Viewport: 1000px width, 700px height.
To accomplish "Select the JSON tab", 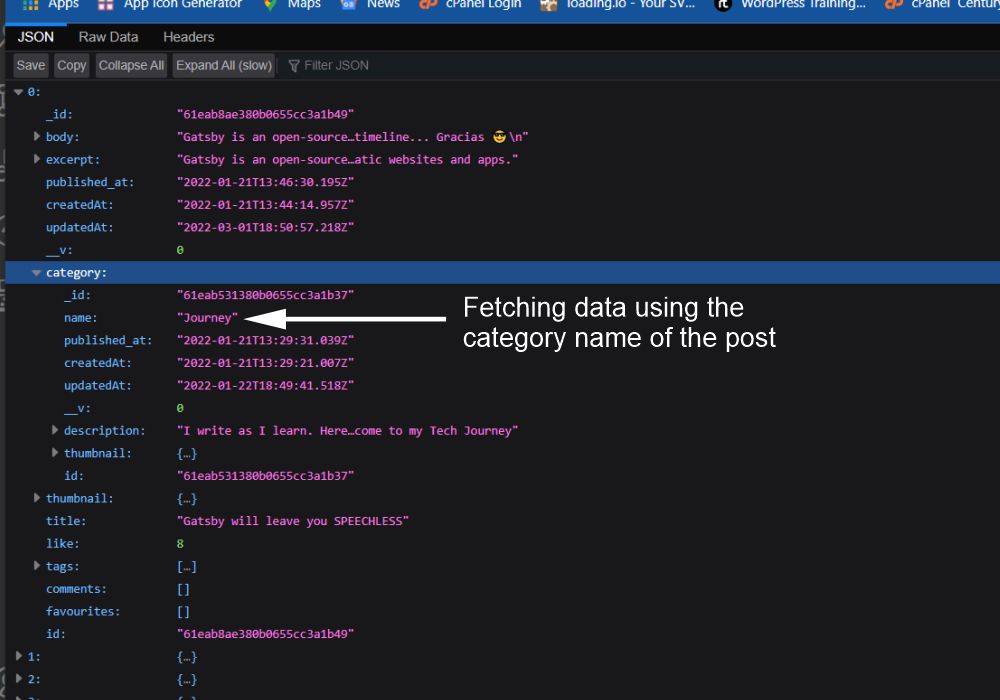I will point(36,37).
